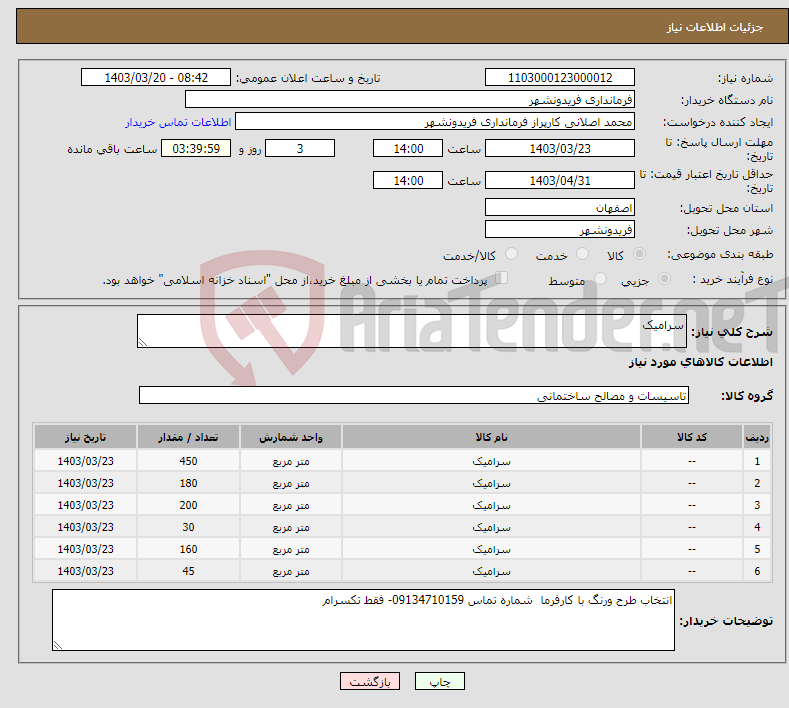Click quantity 160 in row 5
Screen dimensions: 789x708
coord(188,549)
